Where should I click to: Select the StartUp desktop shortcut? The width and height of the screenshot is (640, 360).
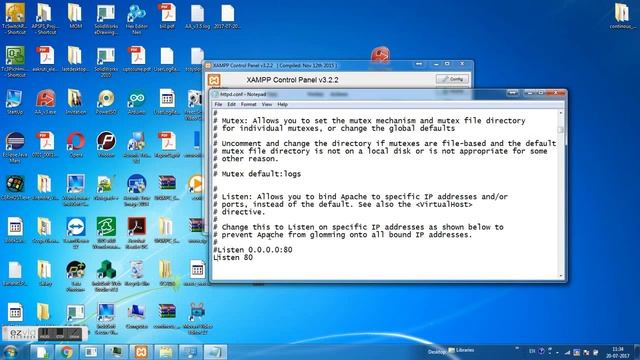pyautogui.click(x=15, y=102)
